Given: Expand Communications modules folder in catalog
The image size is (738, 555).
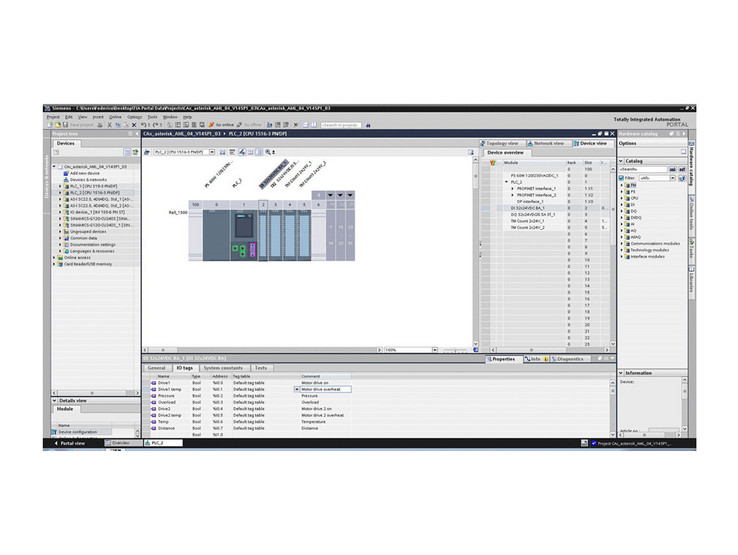Looking at the screenshot, I should [622, 243].
